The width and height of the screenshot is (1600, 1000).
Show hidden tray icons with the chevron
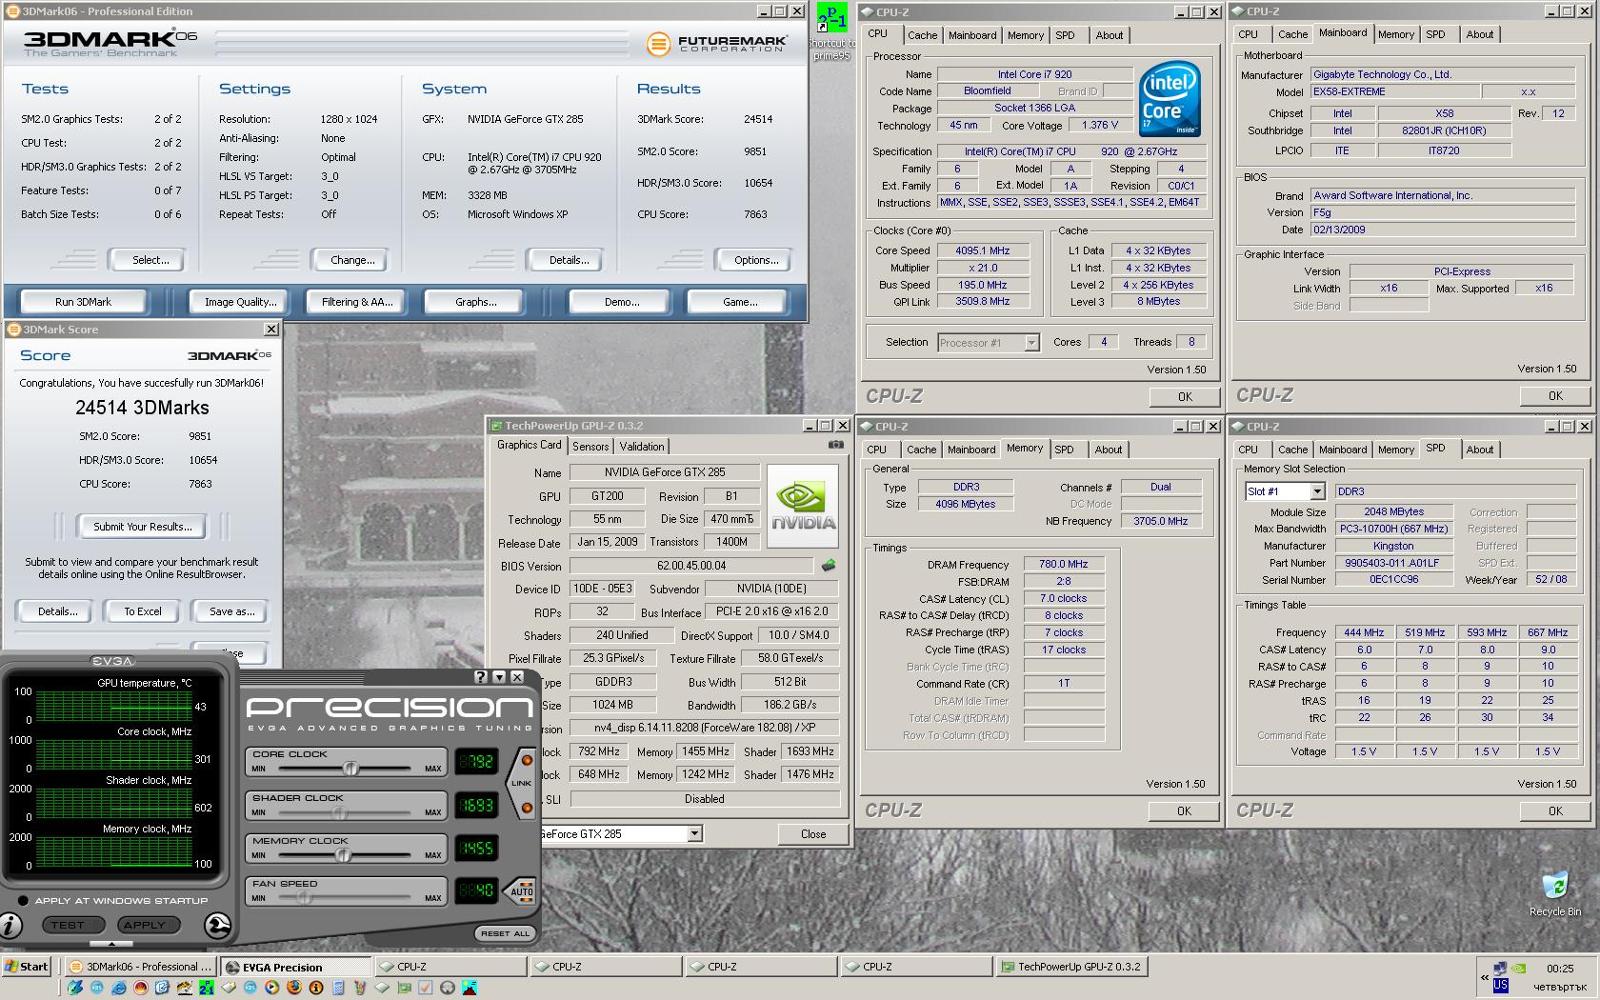click(1484, 977)
